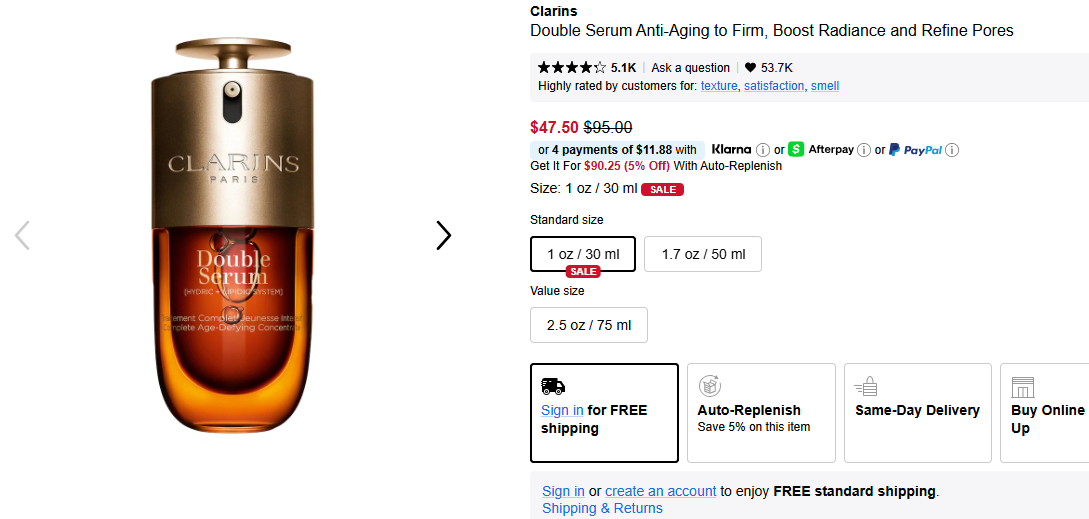Click the Afterpay info icon
1089x519 pixels.
tap(864, 150)
